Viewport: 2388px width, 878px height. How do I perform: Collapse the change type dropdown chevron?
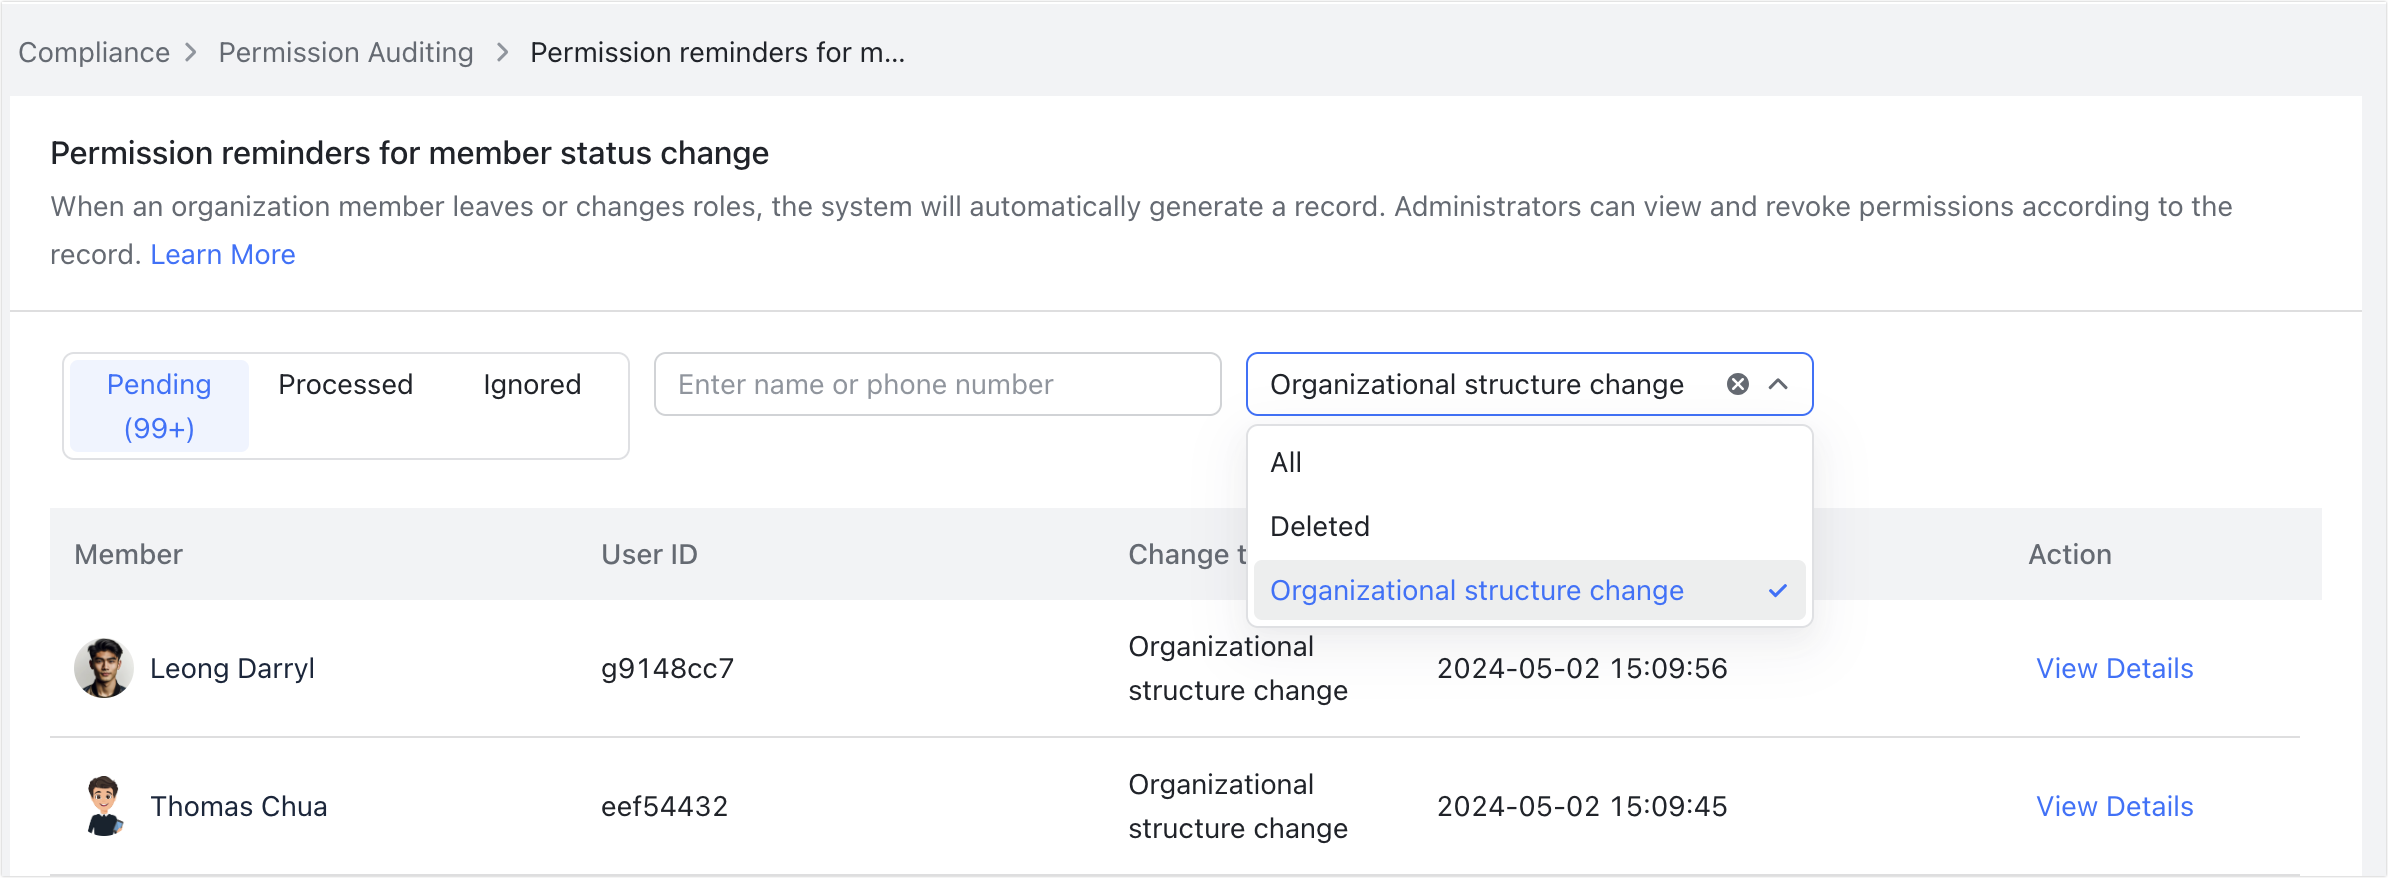click(1778, 384)
